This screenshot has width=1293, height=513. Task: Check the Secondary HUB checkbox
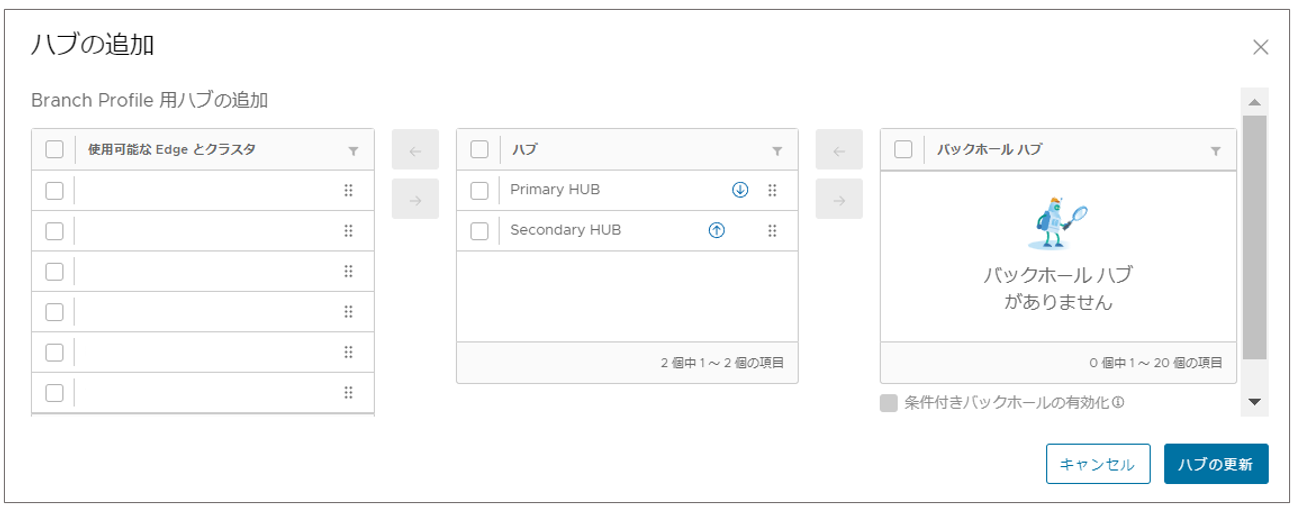pyautogui.click(x=479, y=230)
